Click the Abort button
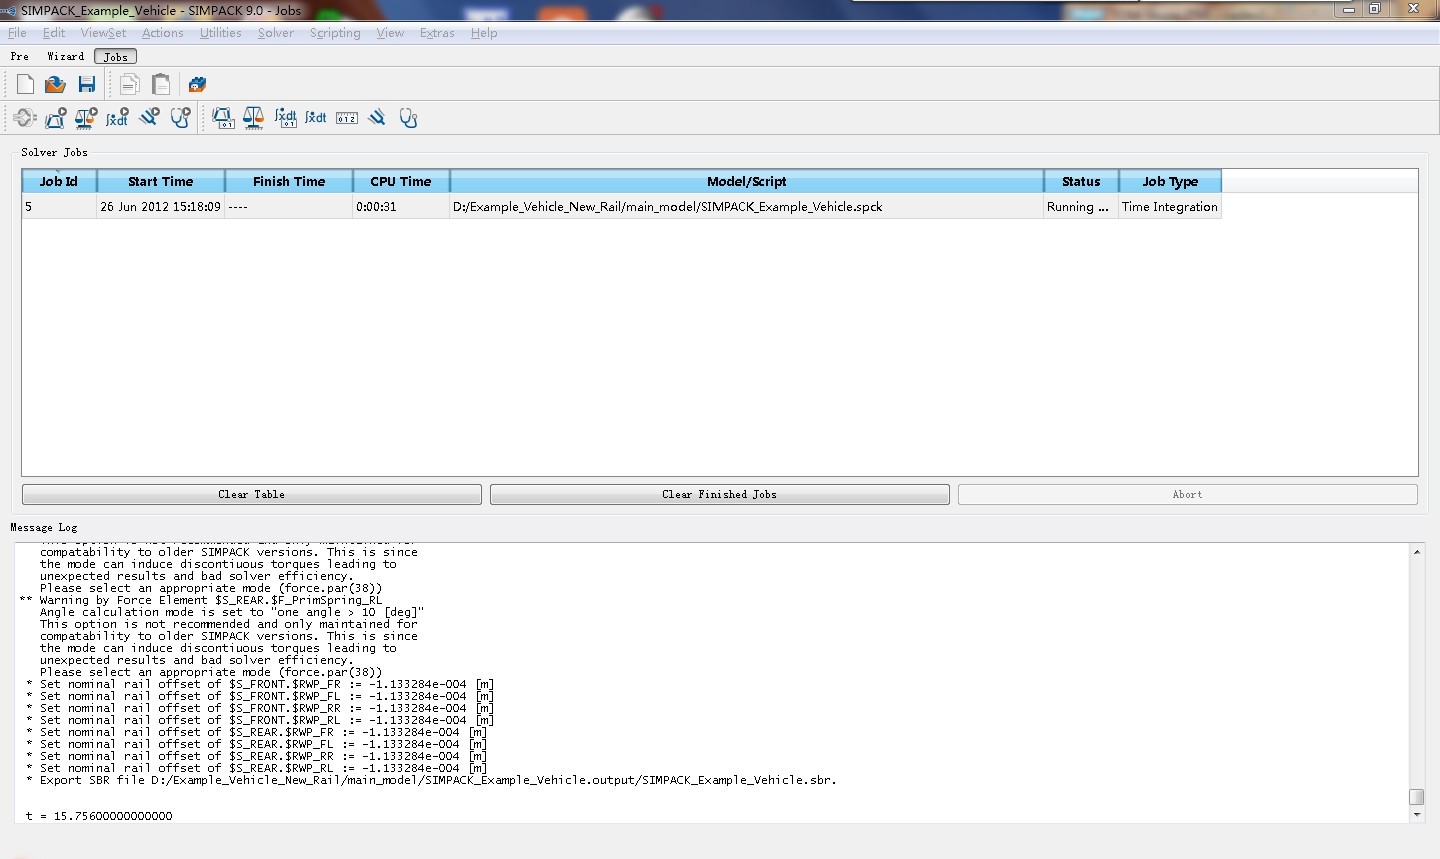The width and height of the screenshot is (1440, 859). (1188, 494)
